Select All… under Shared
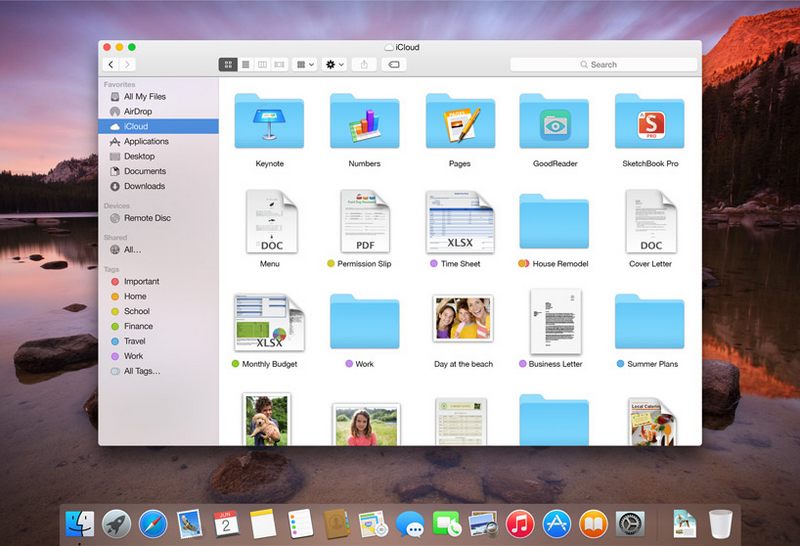800x546 pixels. [158, 250]
